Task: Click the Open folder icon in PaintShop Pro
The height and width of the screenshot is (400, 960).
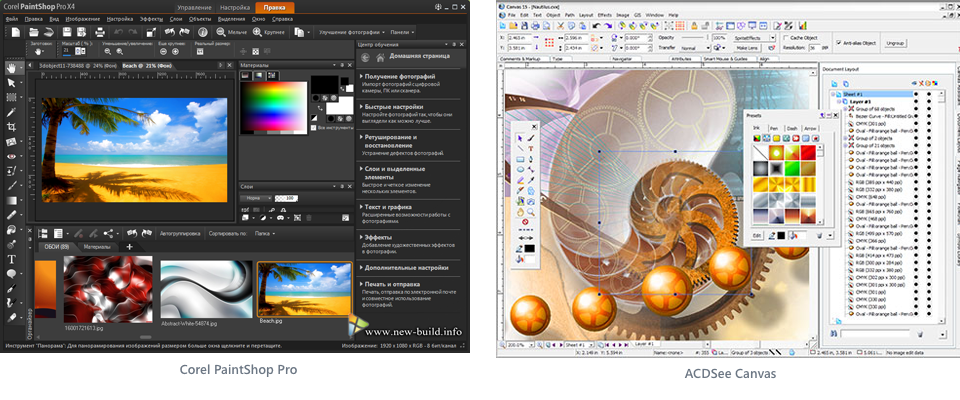Action: [35, 32]
